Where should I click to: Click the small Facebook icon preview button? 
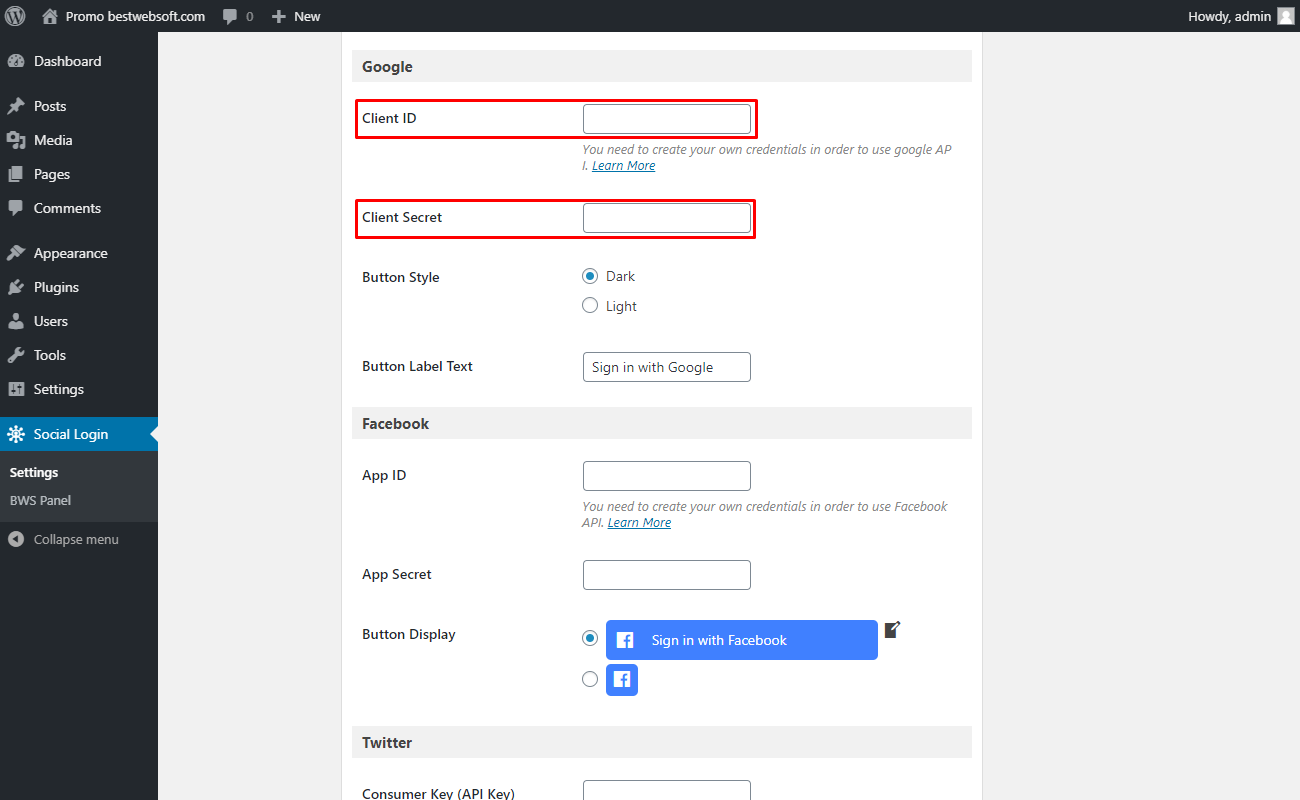point(622,680)
